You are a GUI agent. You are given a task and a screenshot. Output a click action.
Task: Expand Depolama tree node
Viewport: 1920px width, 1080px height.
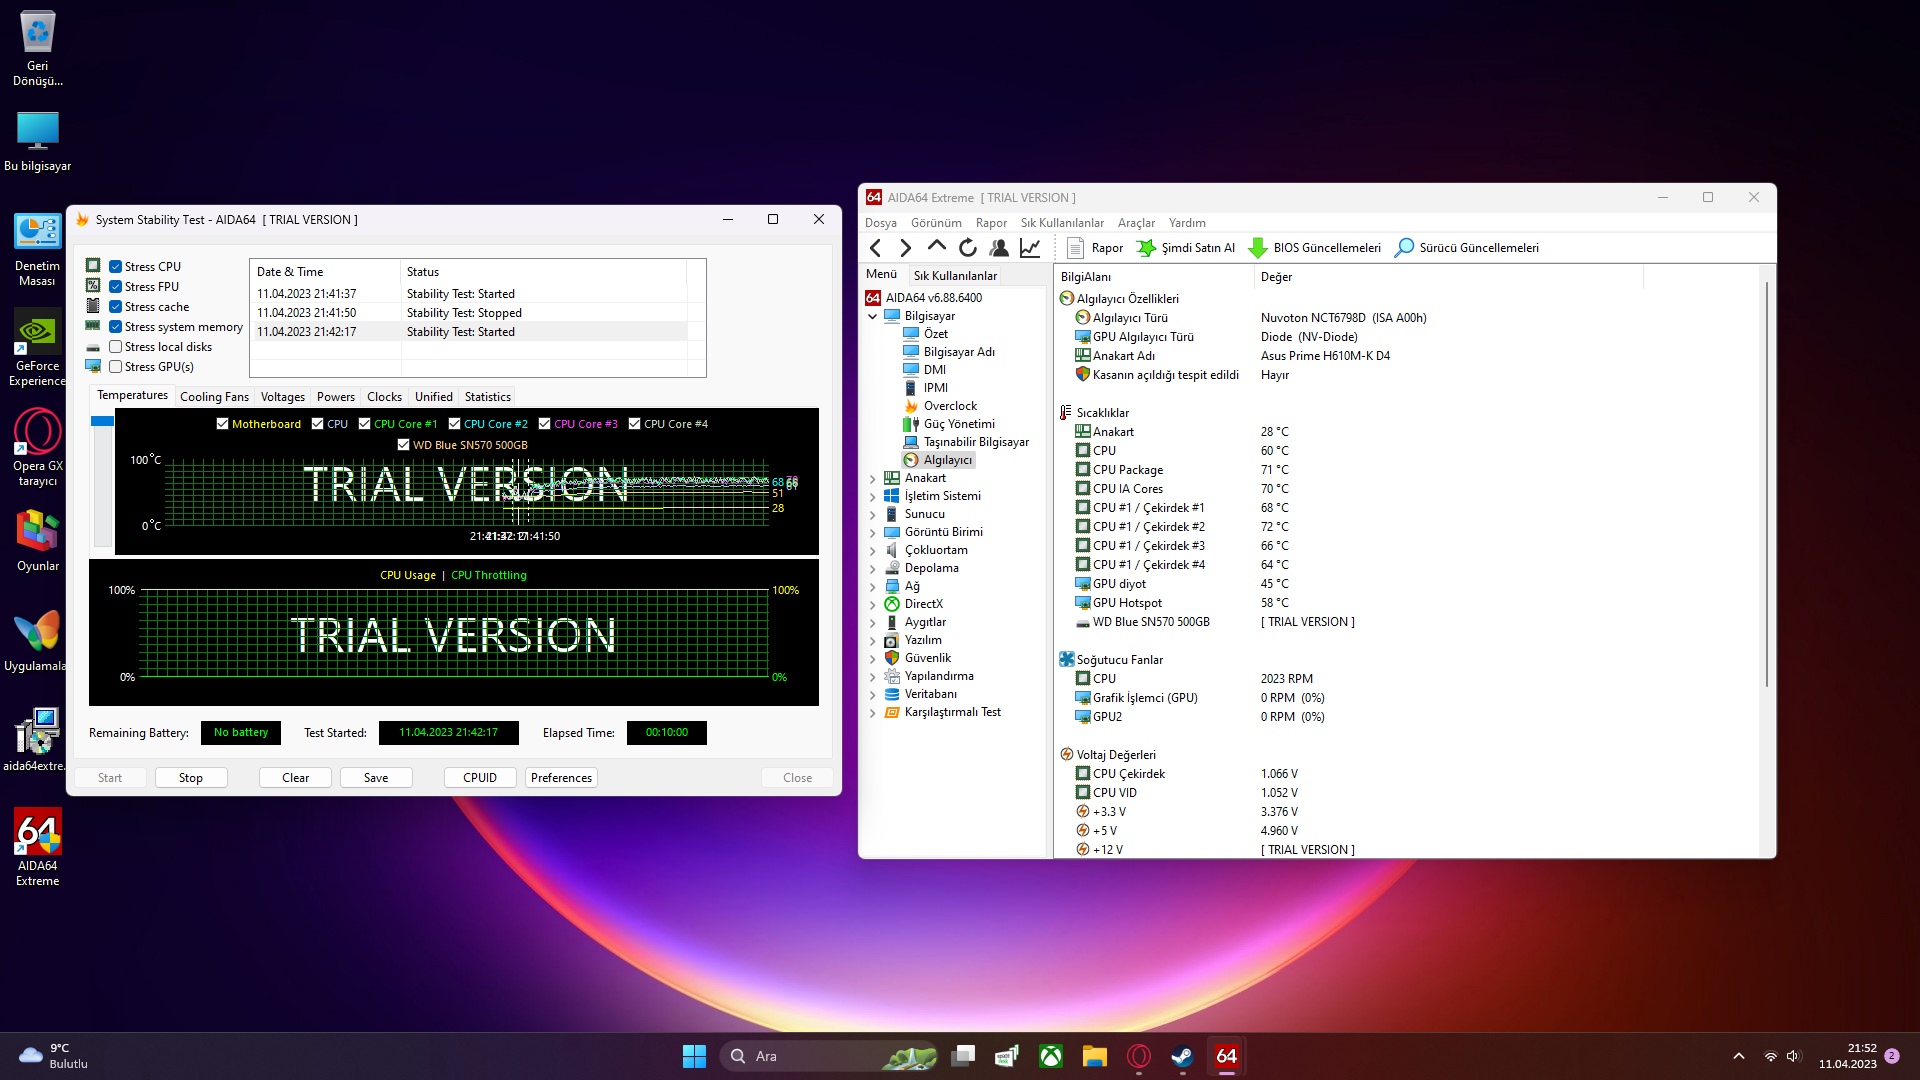(x=872, y=569)
